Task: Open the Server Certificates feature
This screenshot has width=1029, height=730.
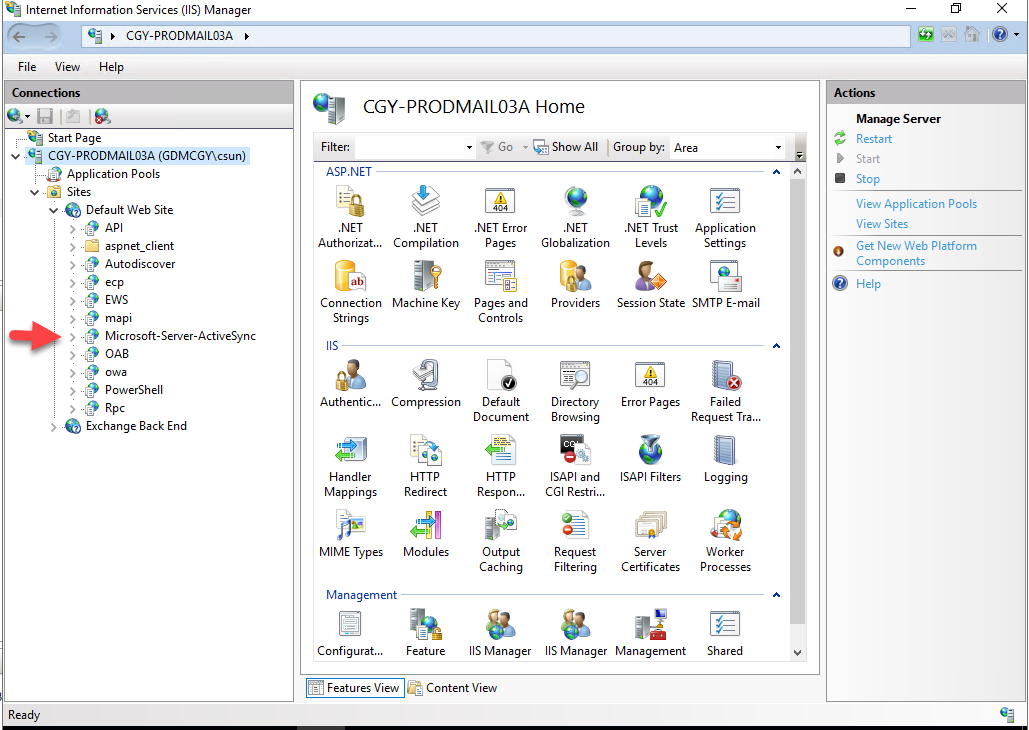Action: pos(651,541)
